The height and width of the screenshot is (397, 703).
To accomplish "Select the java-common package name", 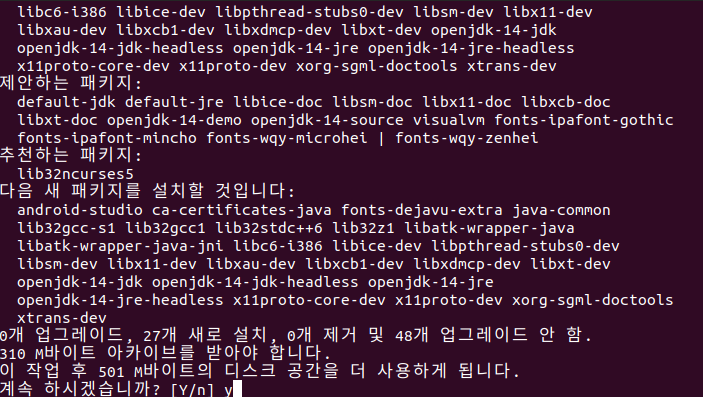I will (x=561, y=210).
